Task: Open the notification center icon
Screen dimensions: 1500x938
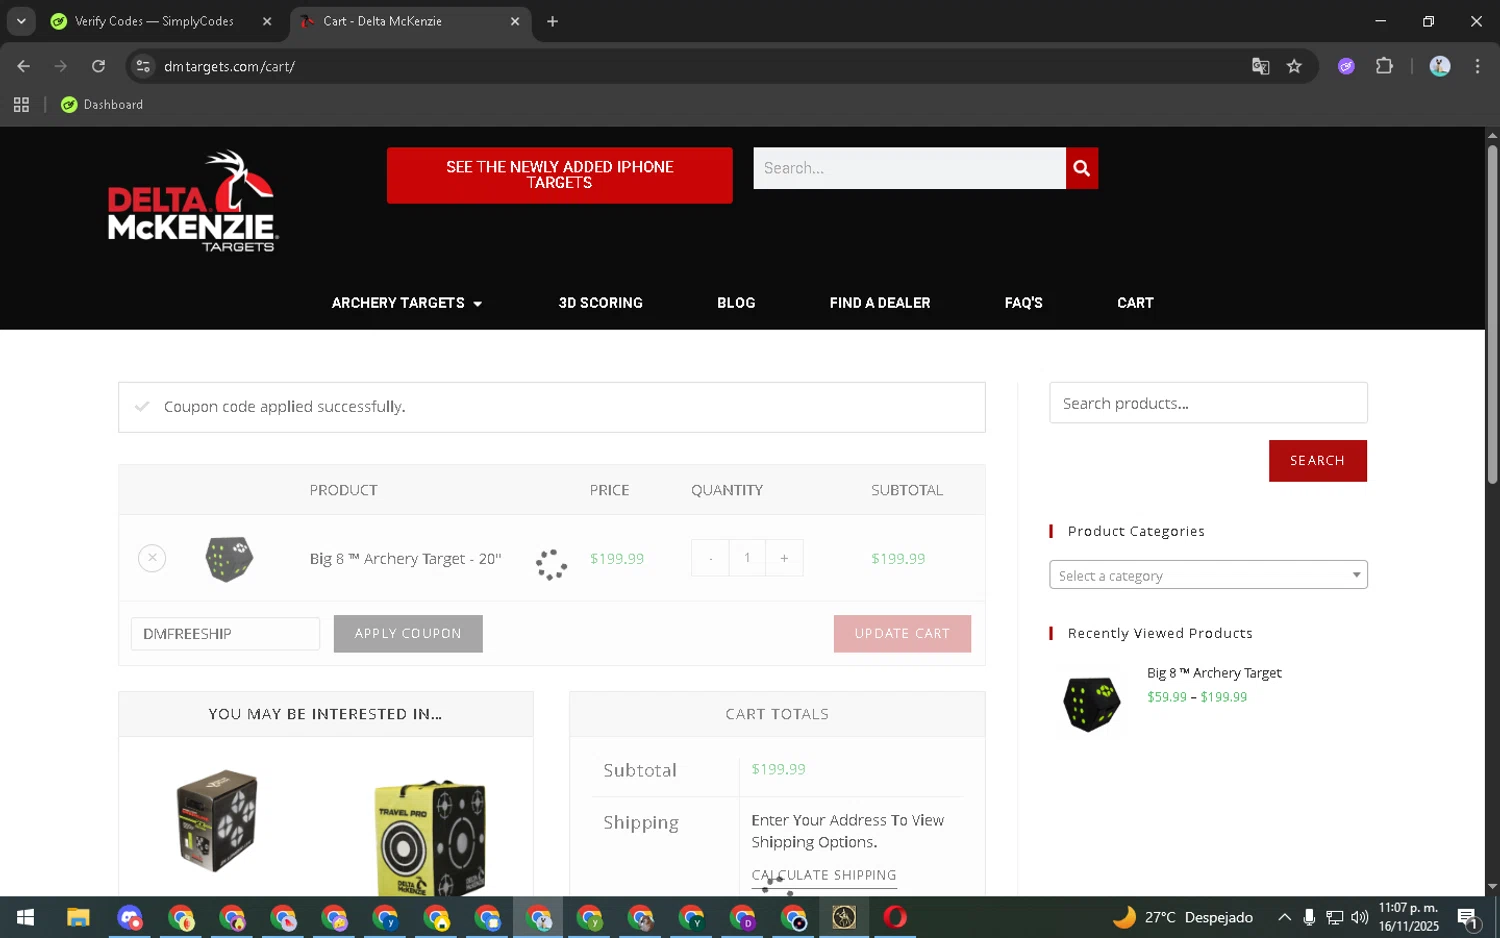Action: pos(1468,917)
